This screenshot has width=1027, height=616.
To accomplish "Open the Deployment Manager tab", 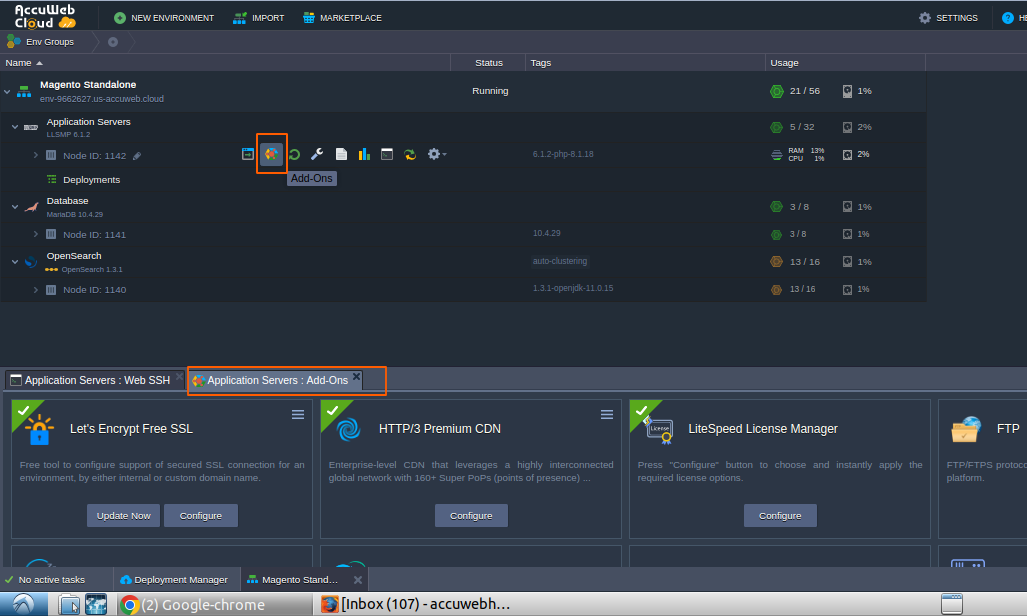I will (x=174, y=580).
